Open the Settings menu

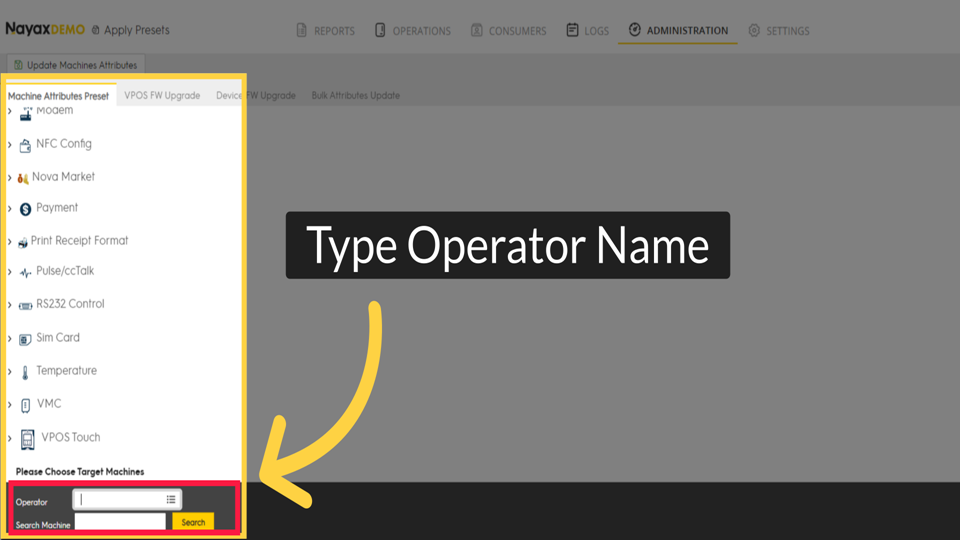[778, 31]
